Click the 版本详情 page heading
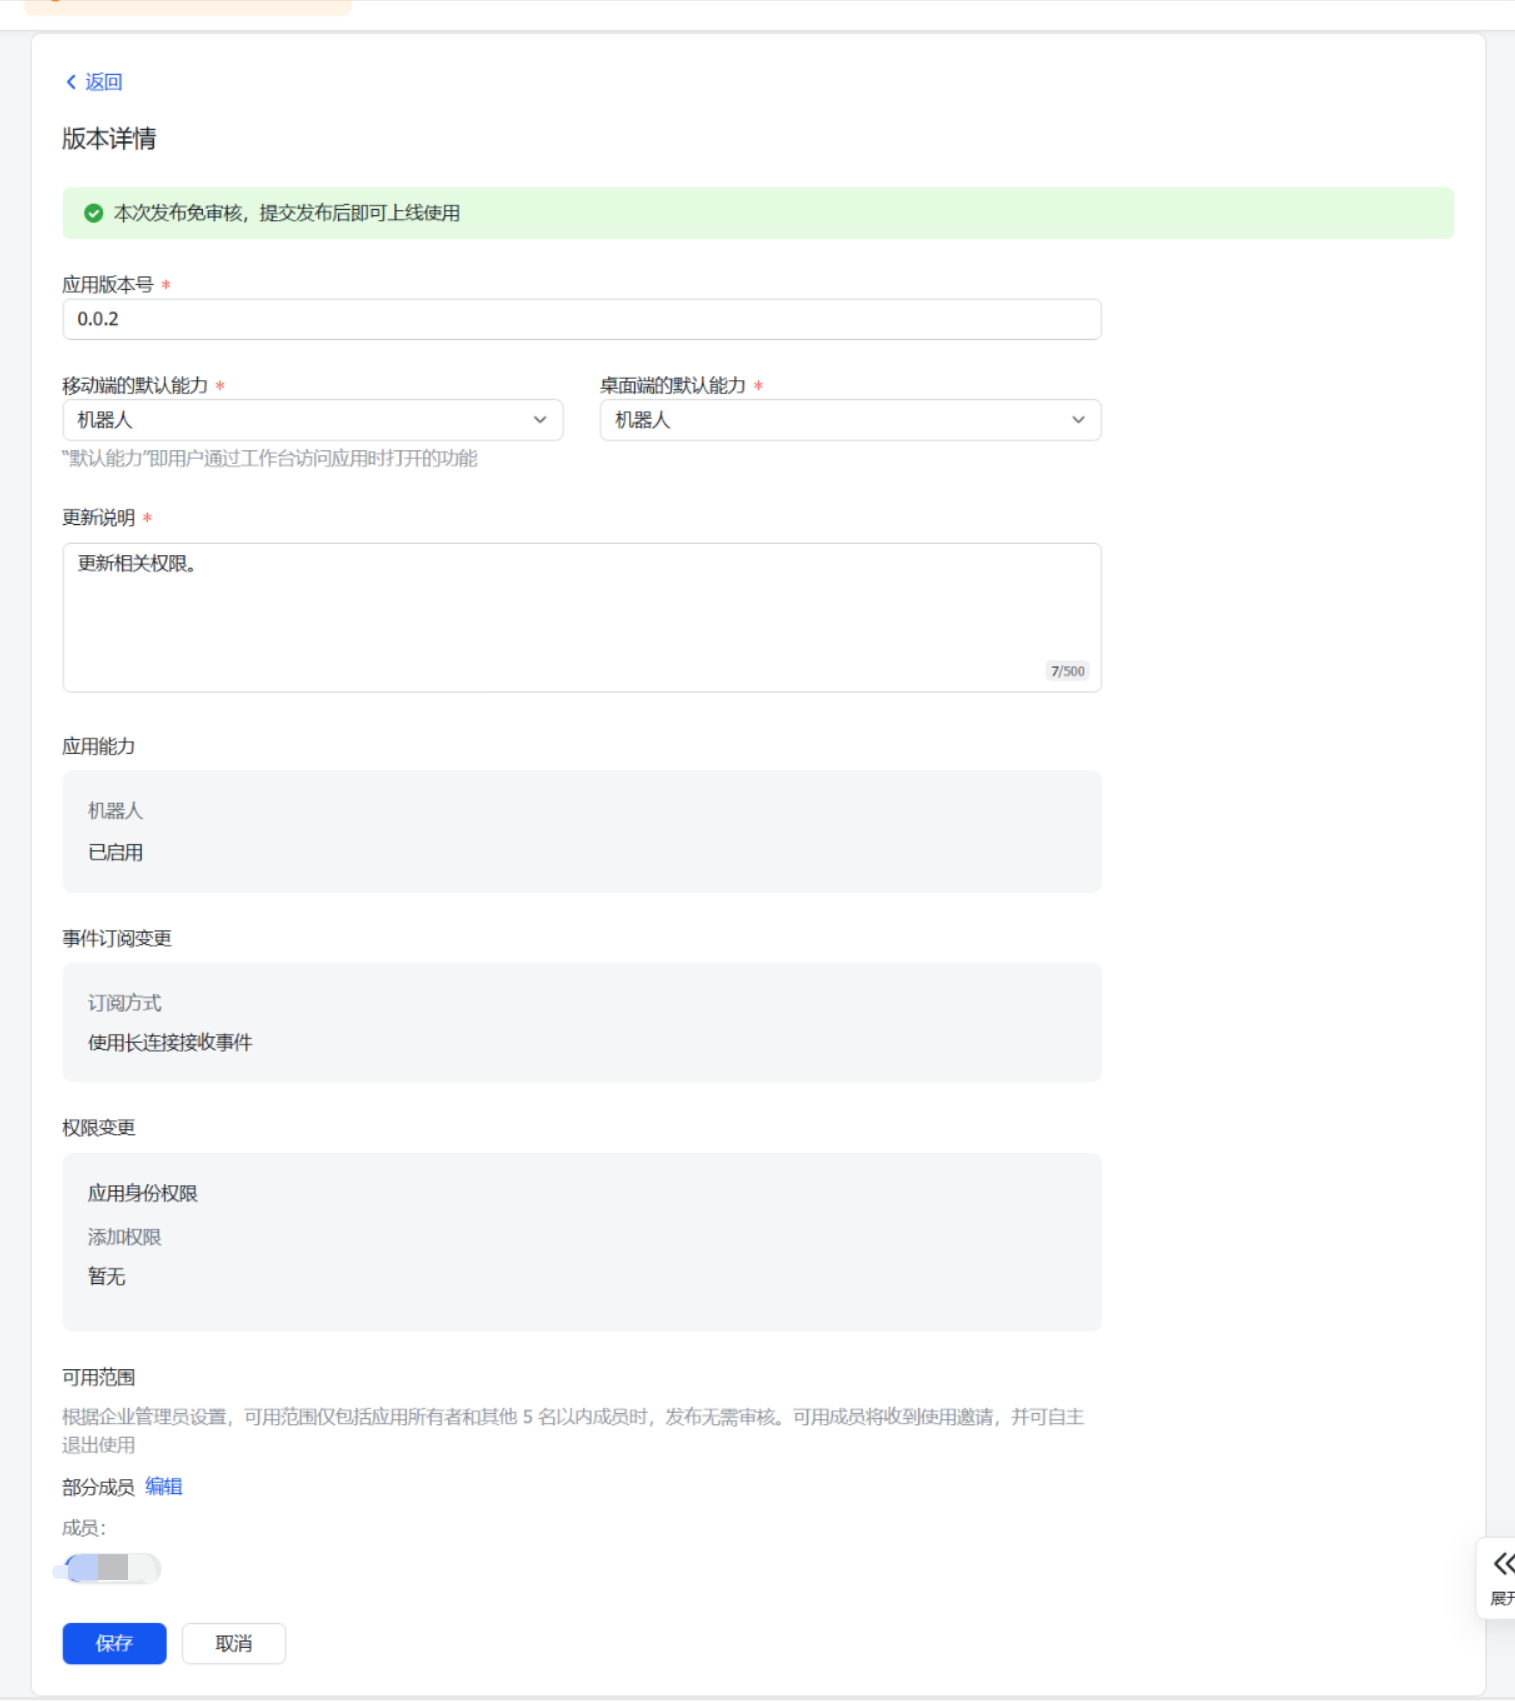1515x1701 pixels. click(x=109, y=139)
